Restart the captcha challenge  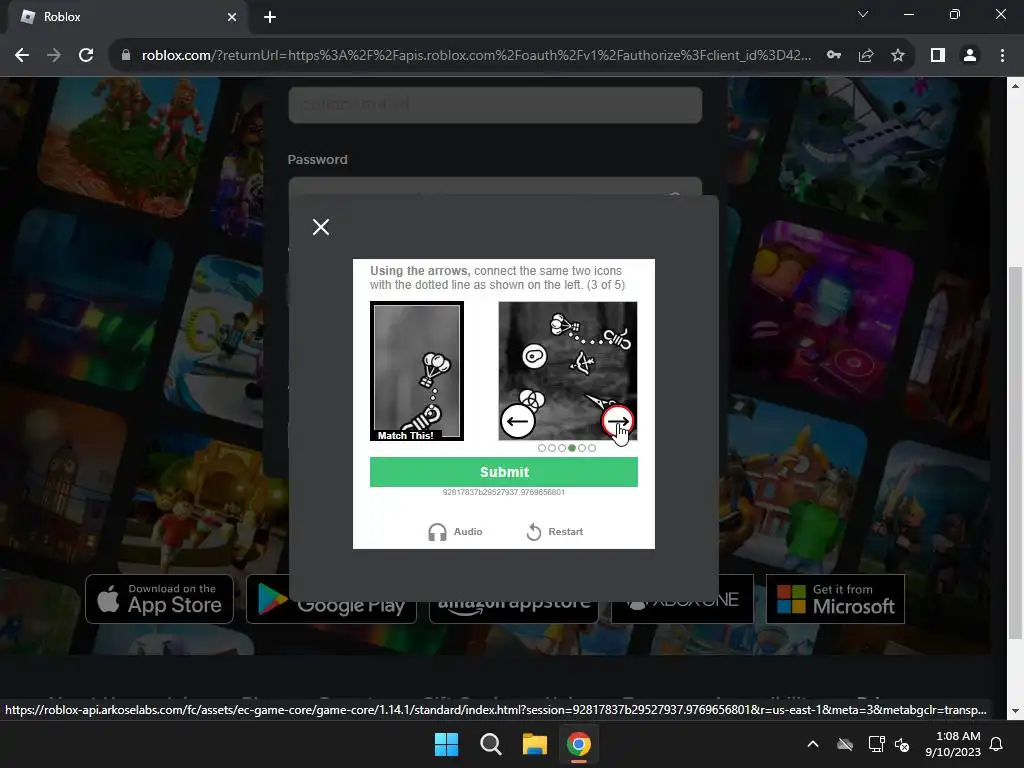tap(554, 532)
